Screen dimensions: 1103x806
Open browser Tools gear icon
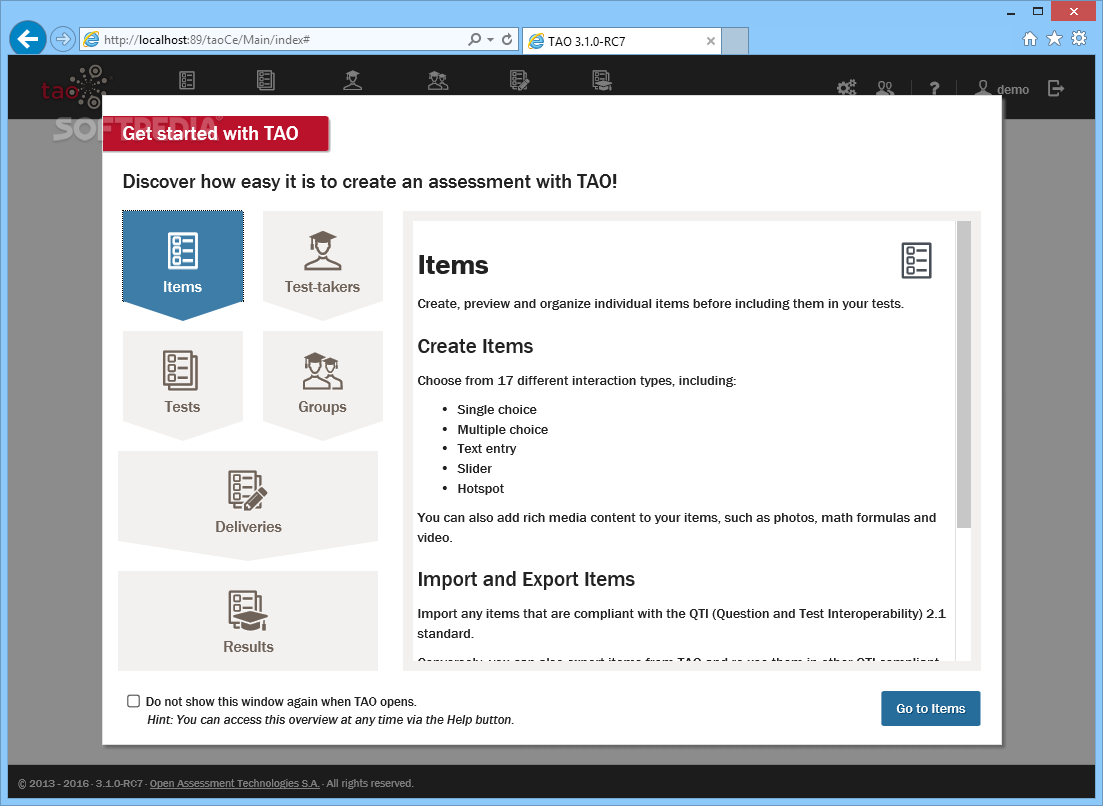point(1079,39)
